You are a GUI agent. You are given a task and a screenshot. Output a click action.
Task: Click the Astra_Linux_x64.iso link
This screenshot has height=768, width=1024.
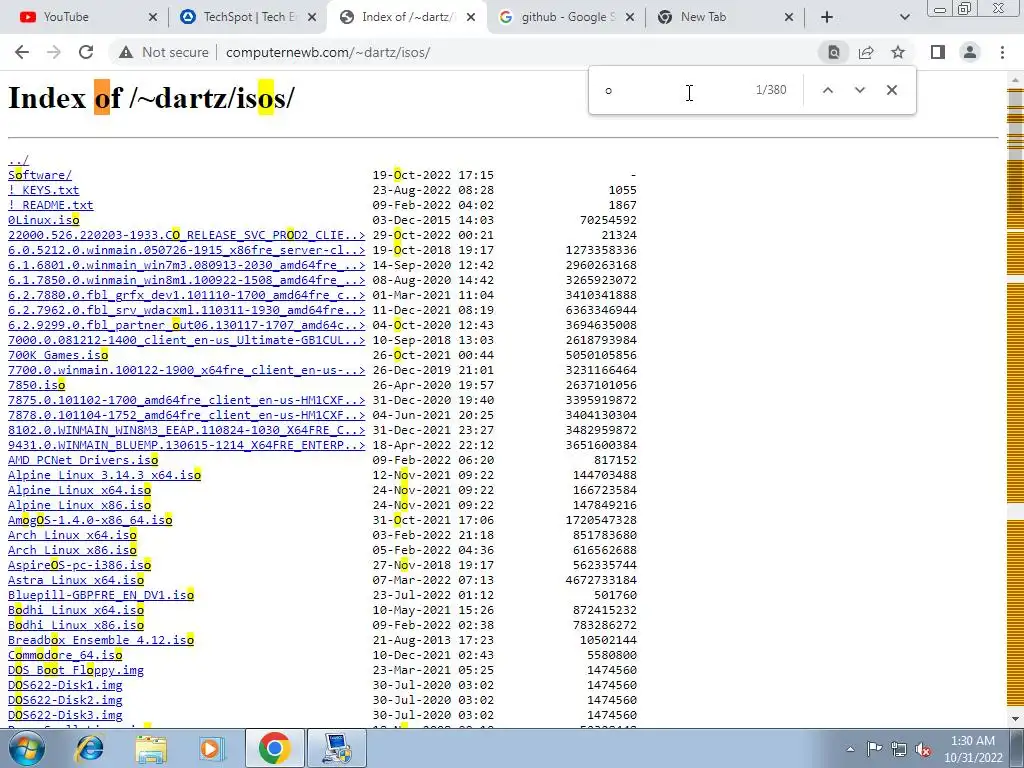click(76, 581)
